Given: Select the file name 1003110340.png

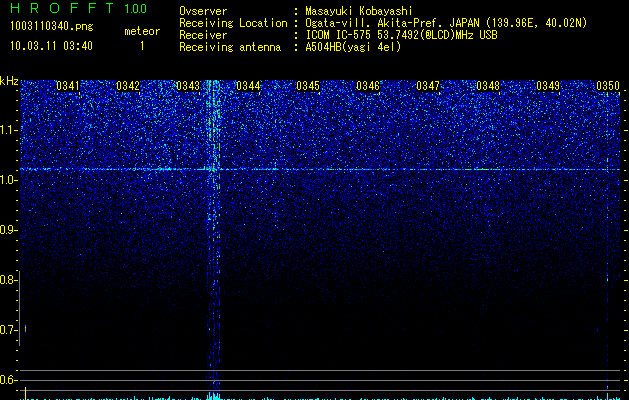Looking at the screenshot, I should (52, 26).
